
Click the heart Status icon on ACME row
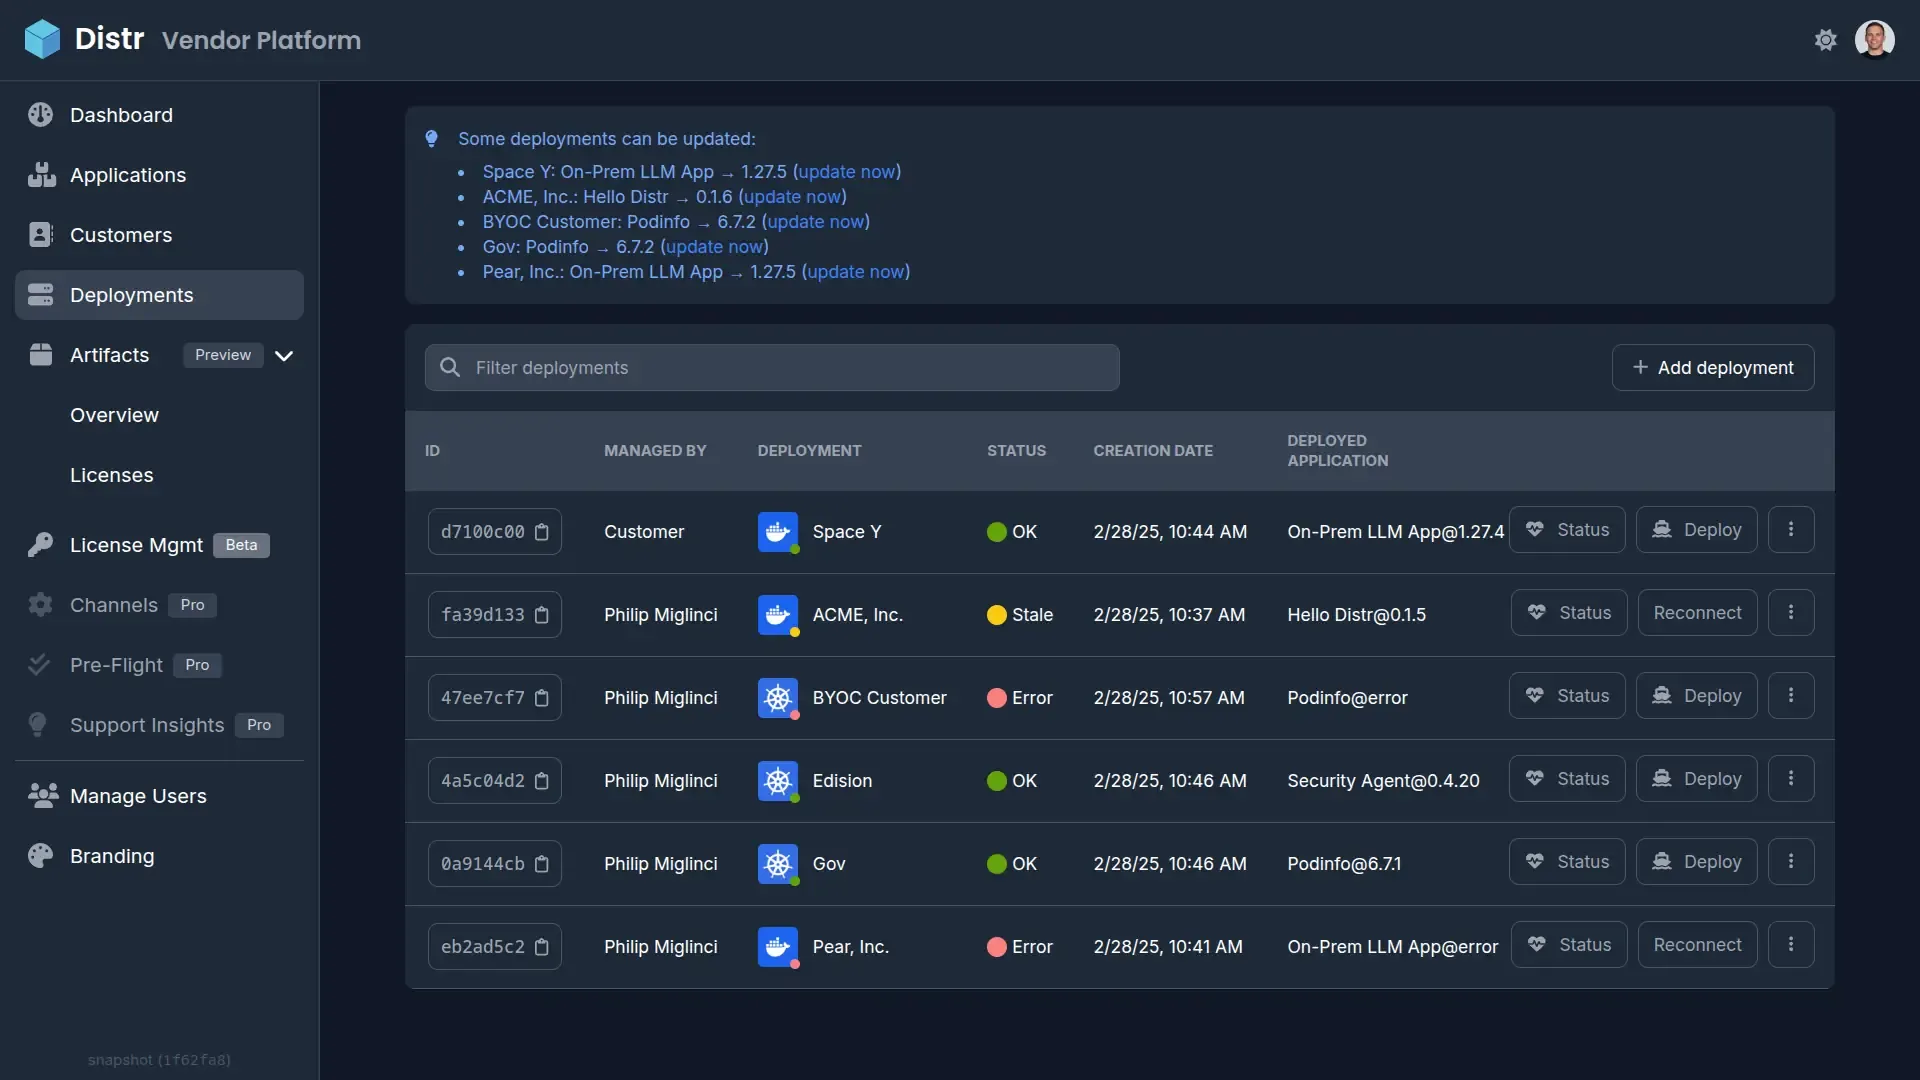coord(1536,612)
